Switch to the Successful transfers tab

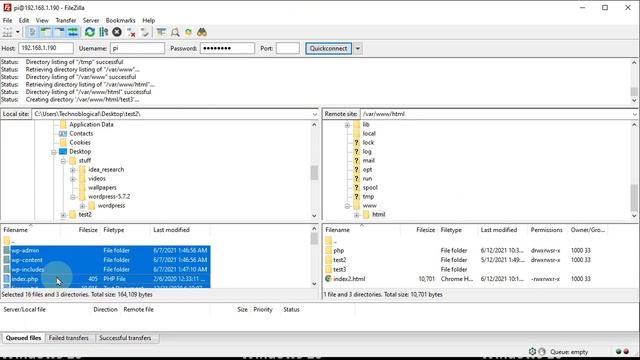click(x=125, y=338)
